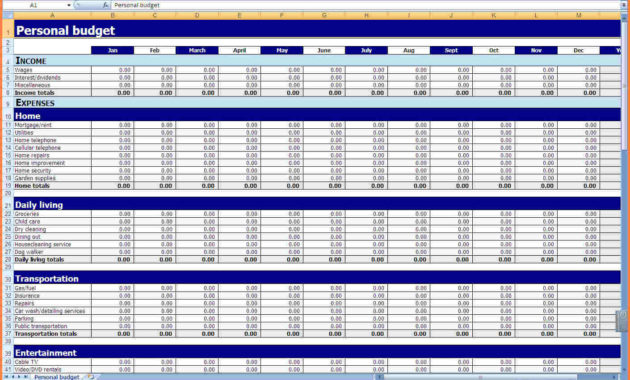Jump to the last sheet with the navigation arrow
The height and width of the screenshot is (380, 630).
point(25,377)
